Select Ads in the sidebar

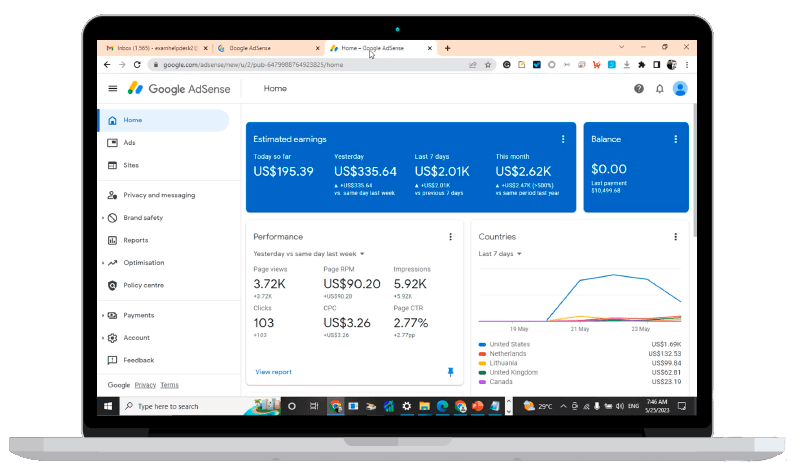[x=129, y=143]
